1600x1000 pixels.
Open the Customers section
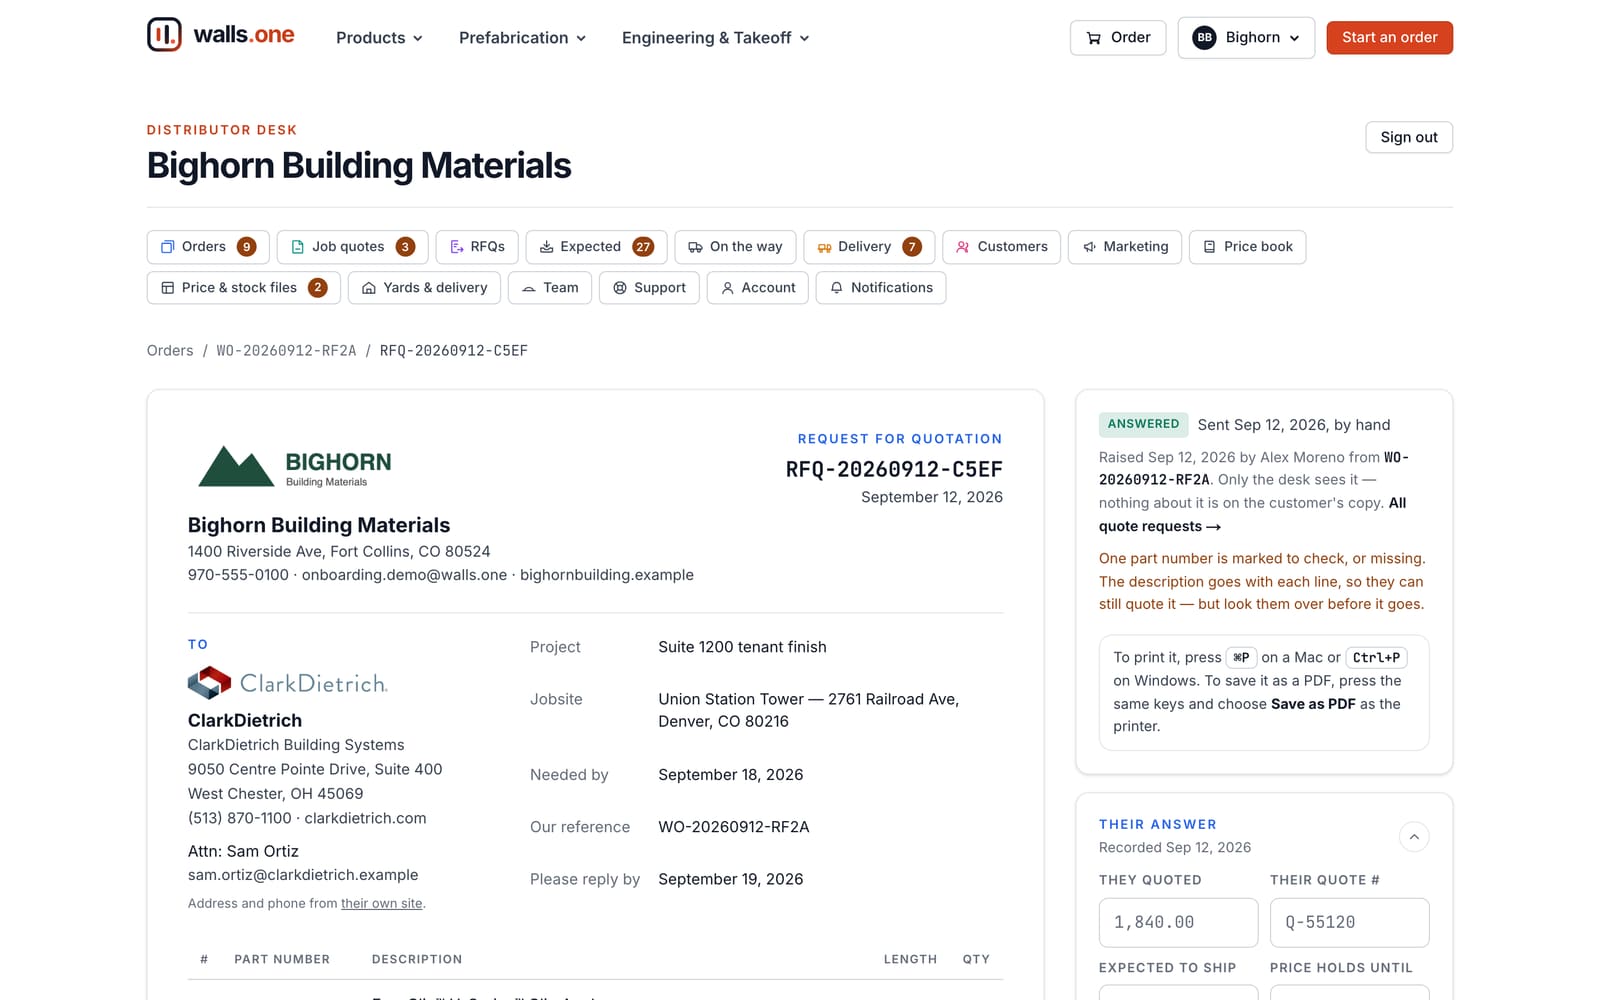coord(1001,247)
